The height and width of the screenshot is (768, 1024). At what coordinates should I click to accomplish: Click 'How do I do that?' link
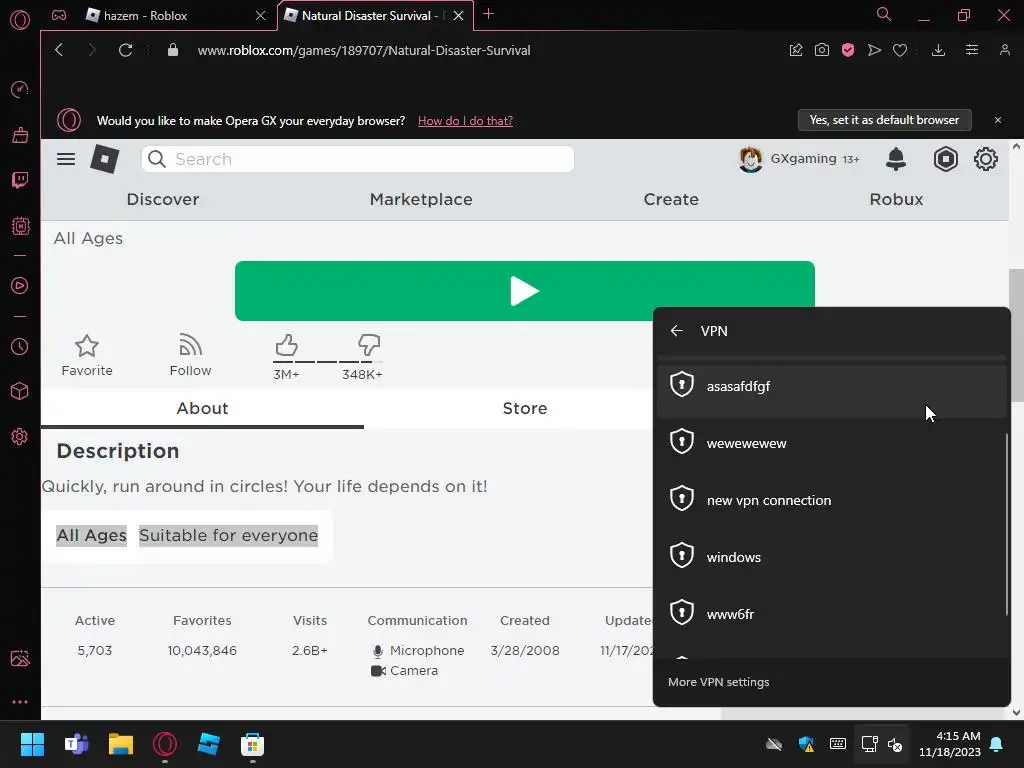[465, 121]
